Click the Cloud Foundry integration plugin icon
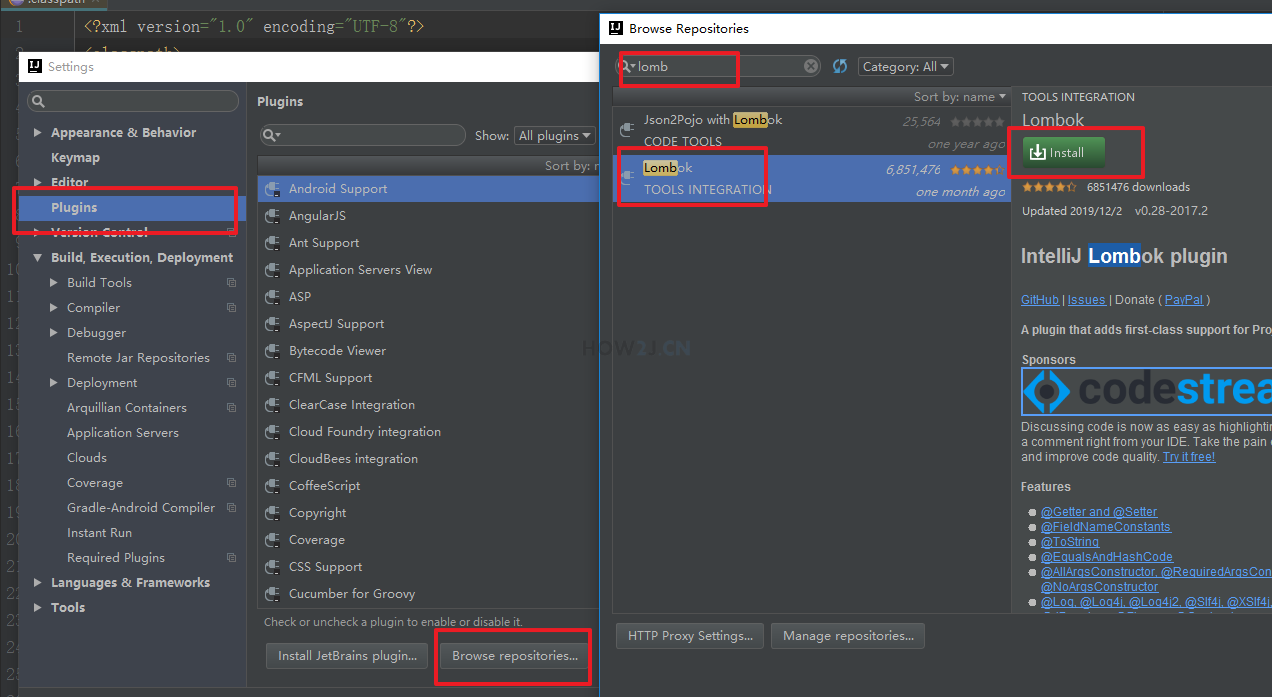Viewport: 1272px width, 697px height. (272, 432)
